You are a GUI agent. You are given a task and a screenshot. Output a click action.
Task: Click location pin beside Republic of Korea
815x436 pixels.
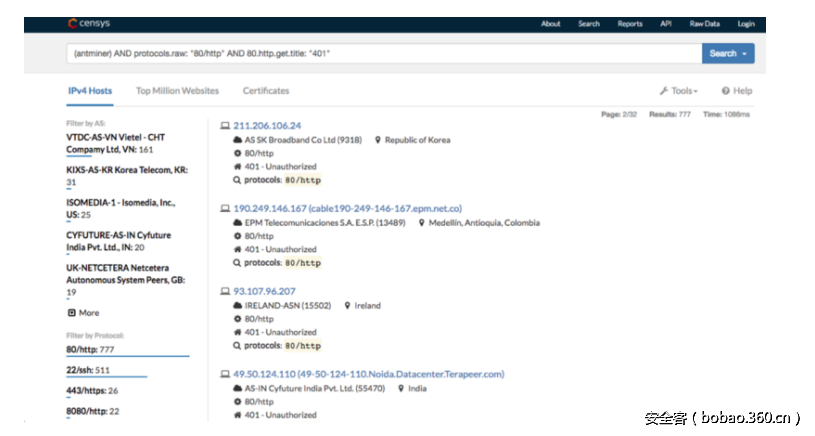[378, 140]
